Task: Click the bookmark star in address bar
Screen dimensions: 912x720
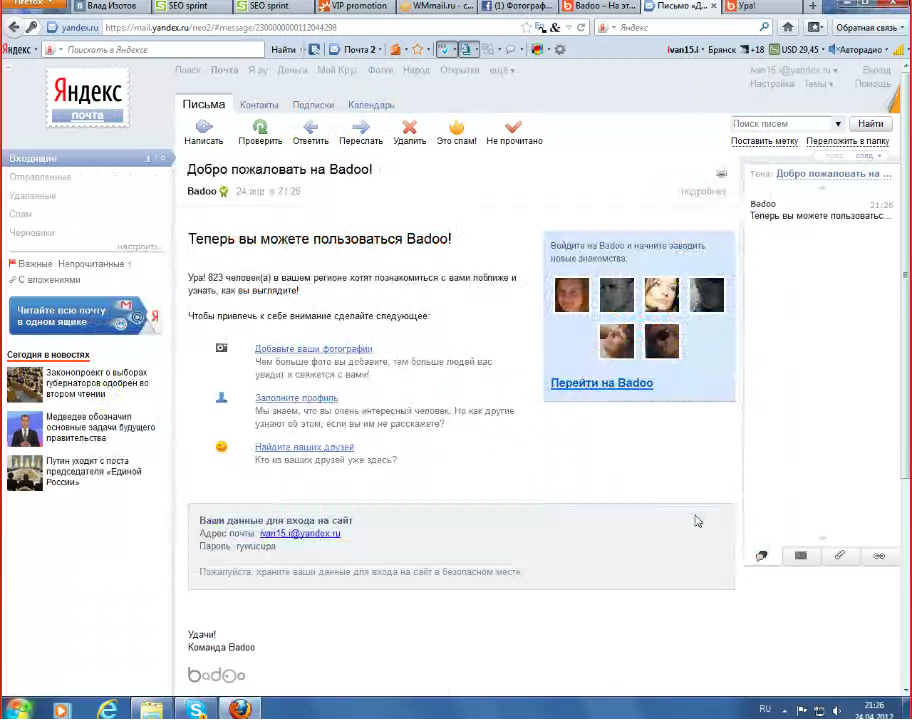Action: [x=526, y=27]
